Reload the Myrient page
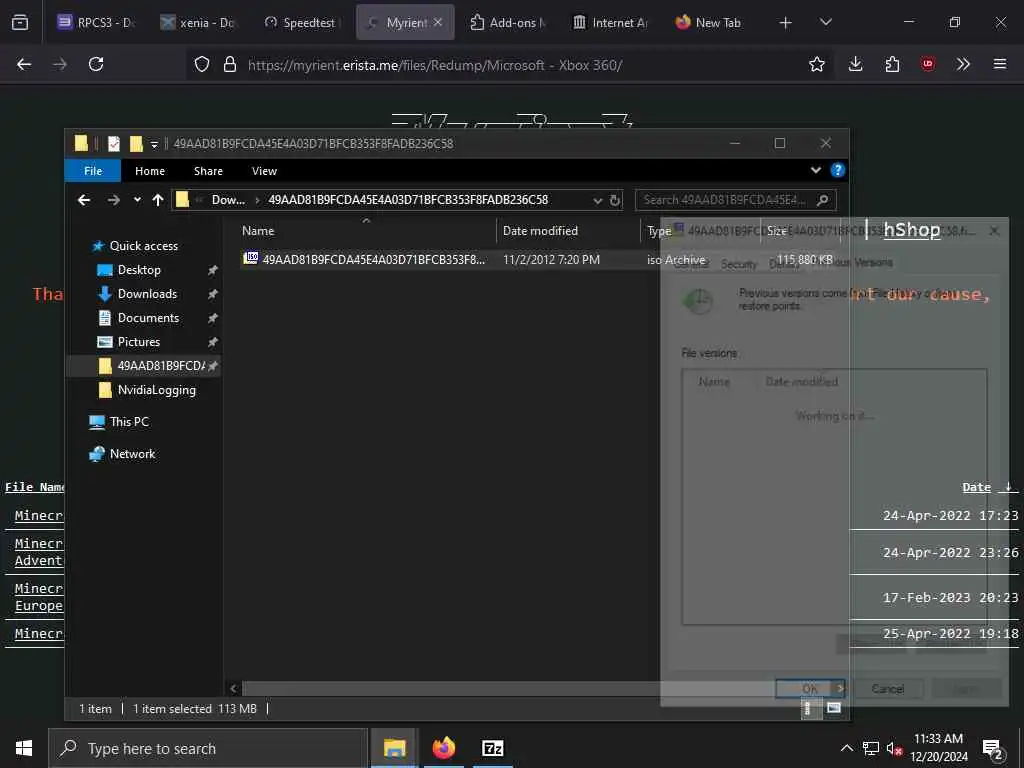 (96, 64)
